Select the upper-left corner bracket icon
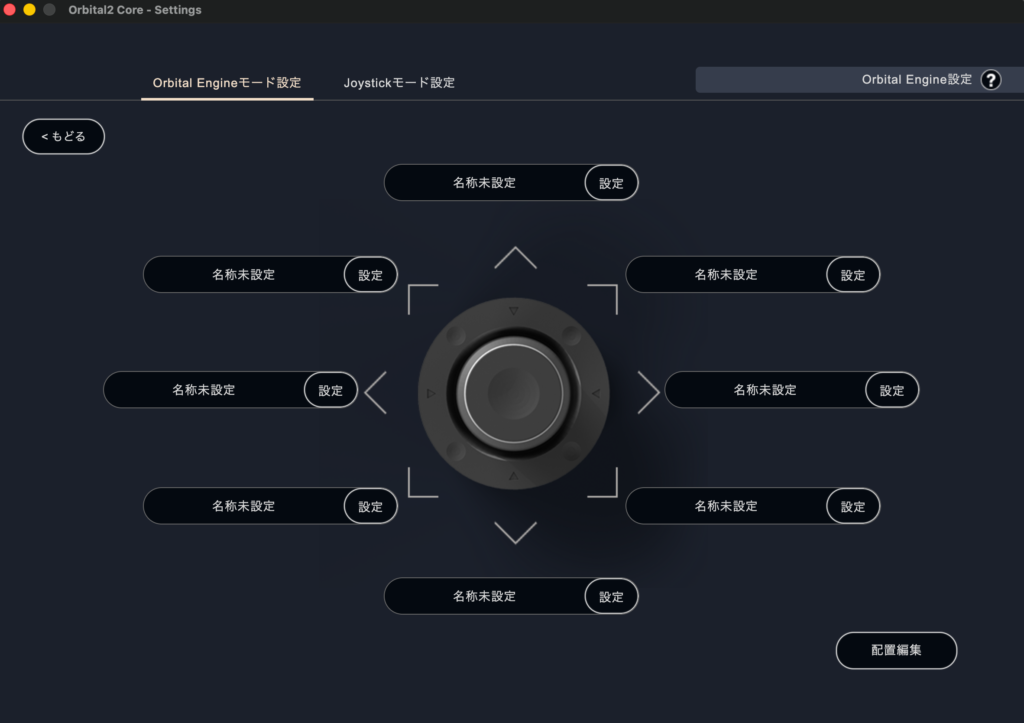The height and width of the screenshot is (723, 1024). pos(423,299)
